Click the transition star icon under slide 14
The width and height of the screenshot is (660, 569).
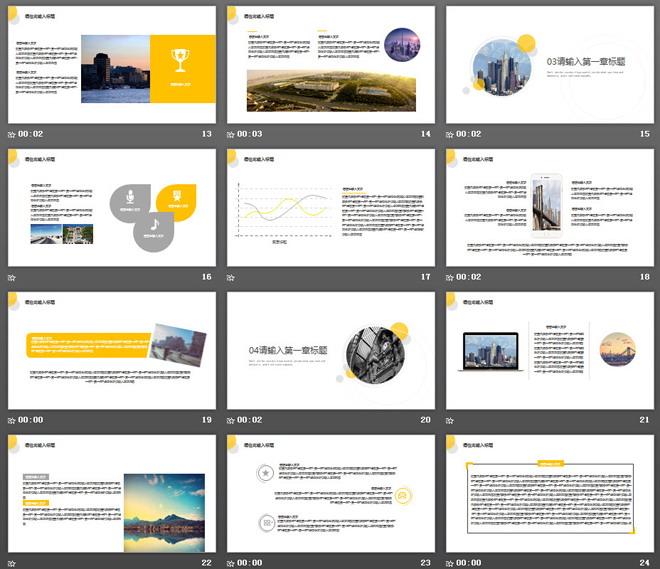coord(231,135)
